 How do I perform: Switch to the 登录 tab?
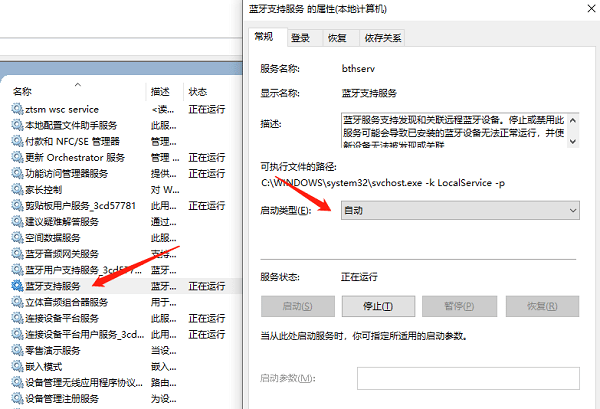(300, 38)
